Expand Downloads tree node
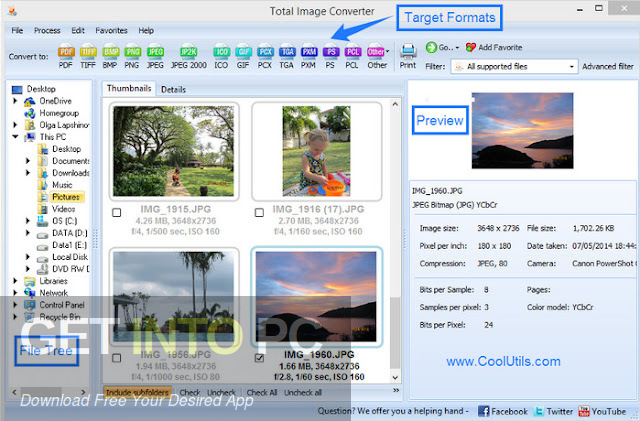640x421 pixels. 28,173
